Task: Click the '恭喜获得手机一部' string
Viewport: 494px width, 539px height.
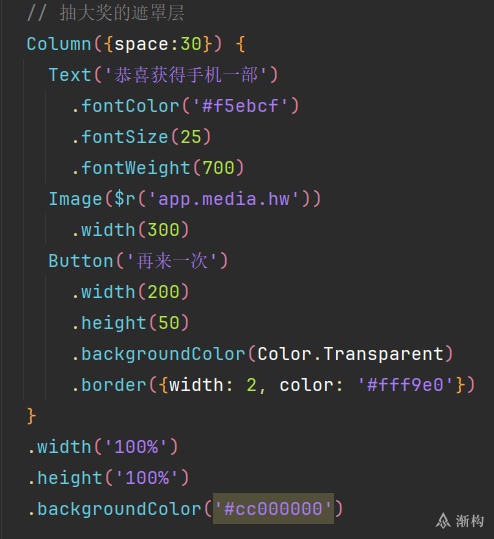Action: [186, 75]
